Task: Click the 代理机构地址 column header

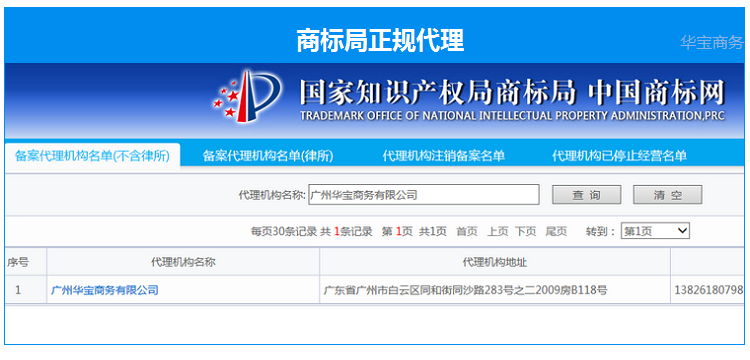Action: click(495, 262)
